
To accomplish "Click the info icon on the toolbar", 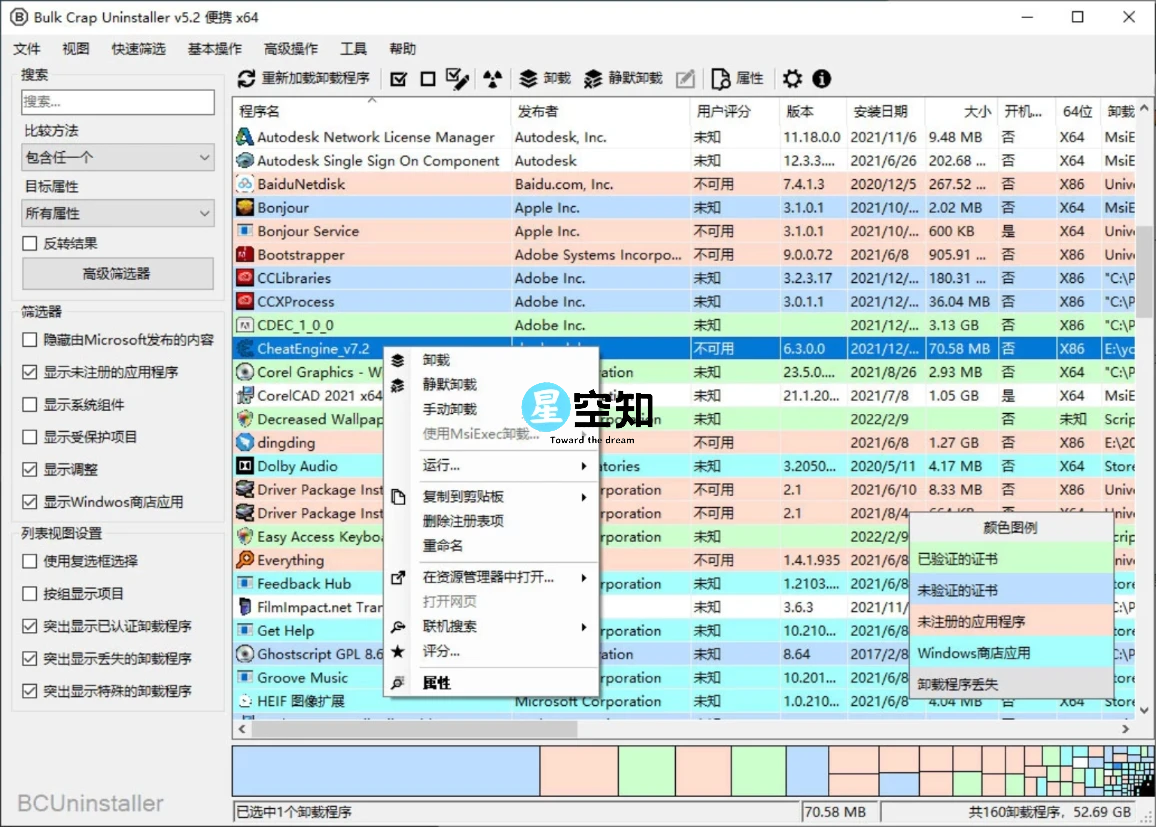I will click(821, 78).
